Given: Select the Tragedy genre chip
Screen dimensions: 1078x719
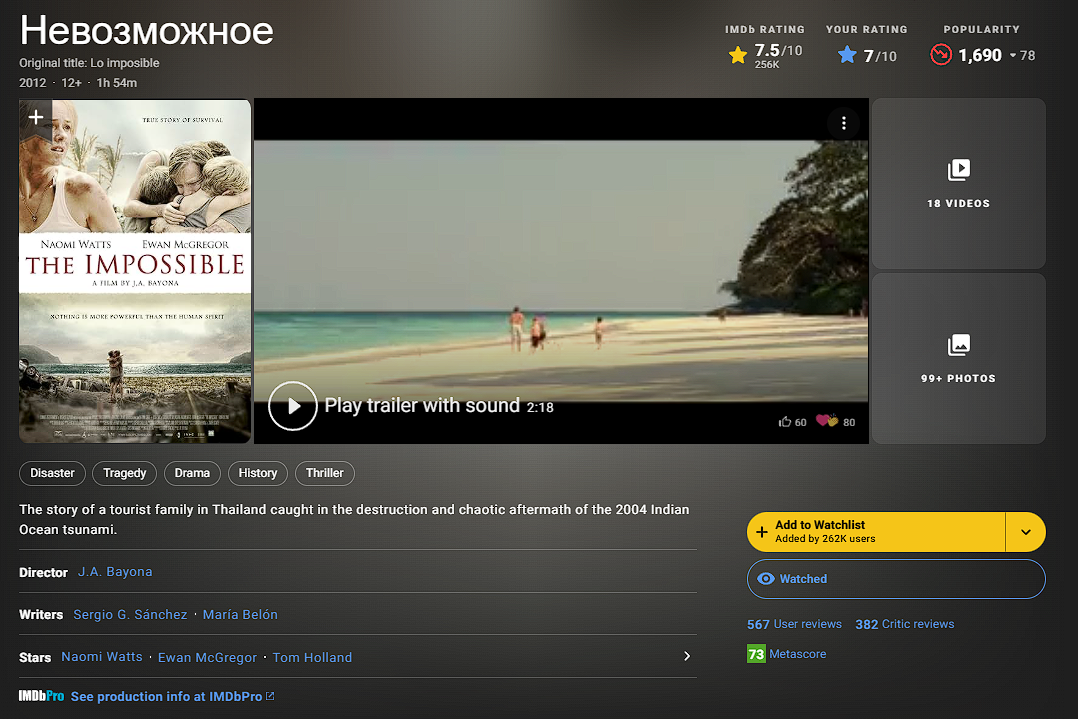Looking at the screenshot, I should click(x=124, y=473).
